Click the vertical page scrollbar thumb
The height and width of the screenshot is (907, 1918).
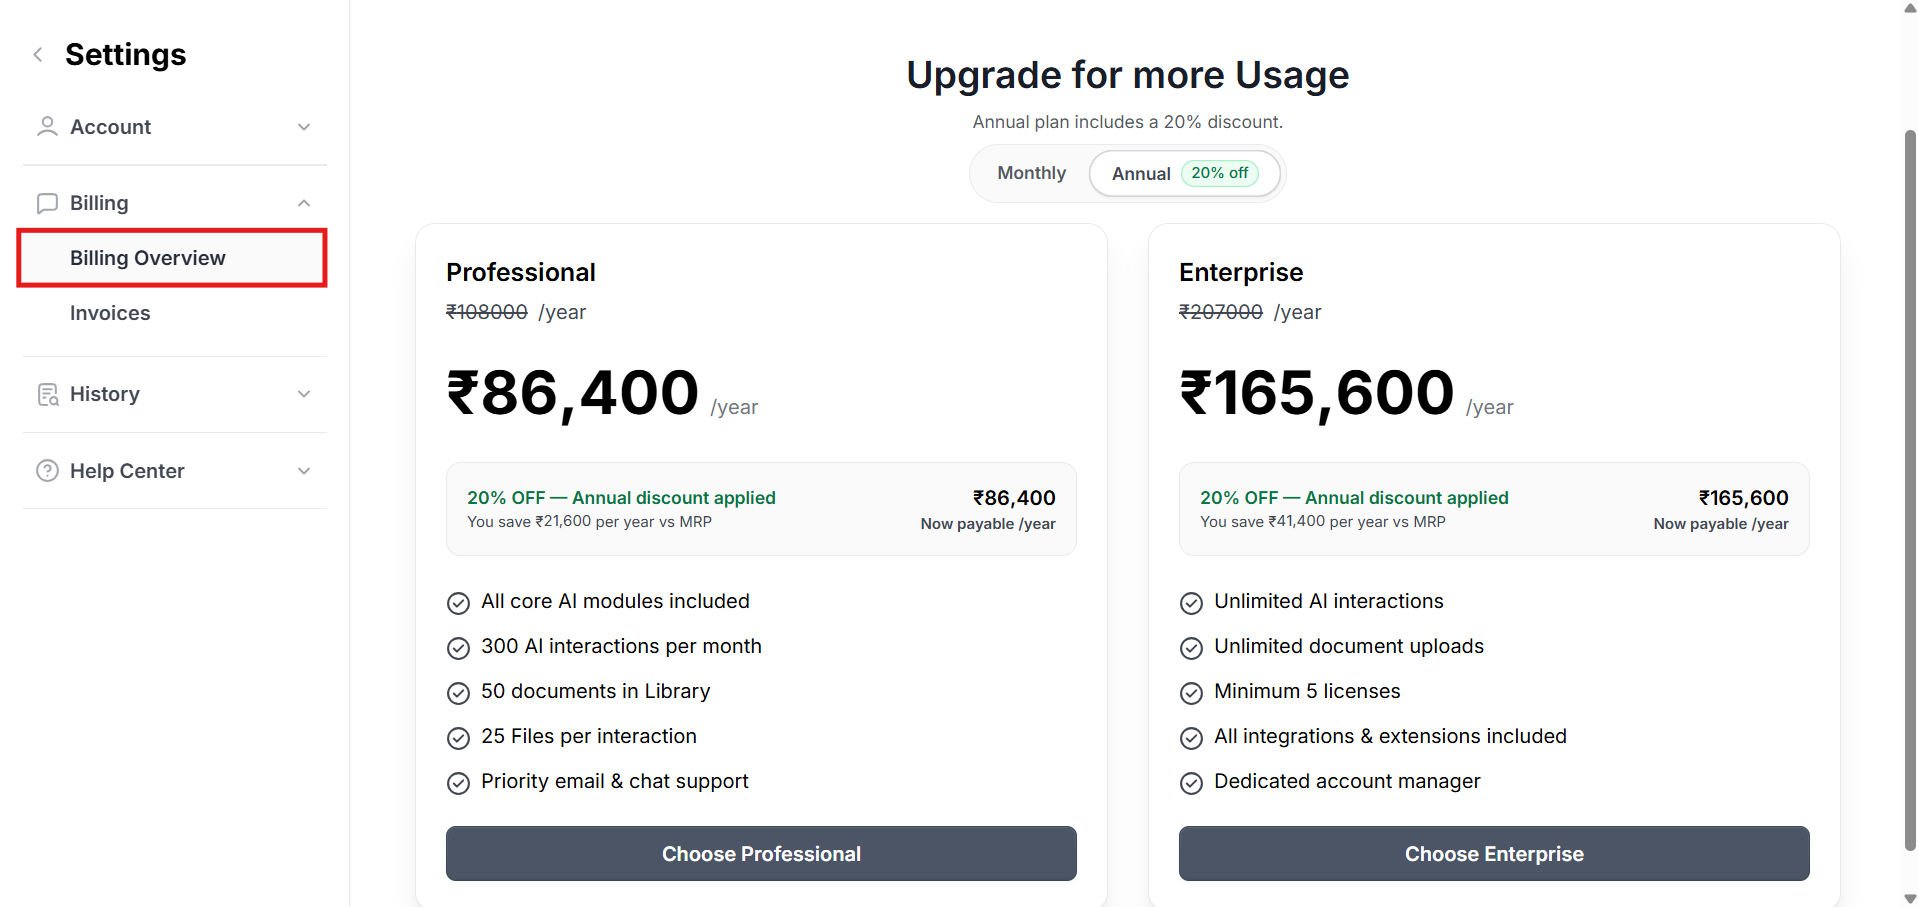[x=1909, y=490]
